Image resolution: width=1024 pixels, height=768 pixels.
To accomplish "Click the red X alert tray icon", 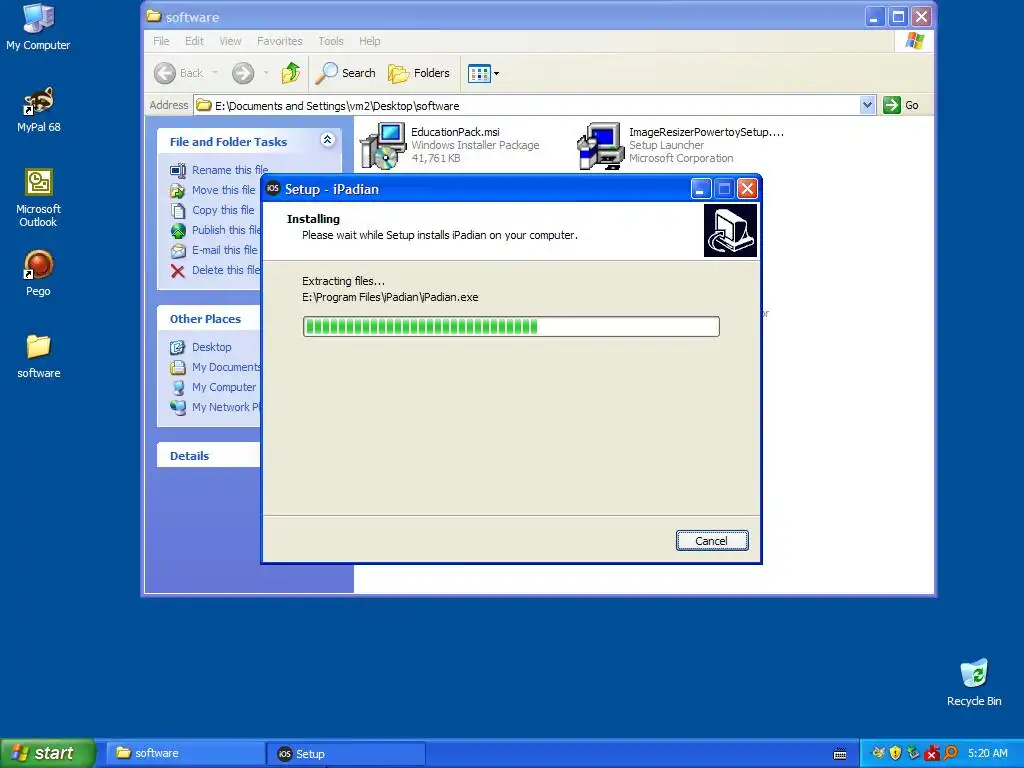I will (x=932, y=753).
